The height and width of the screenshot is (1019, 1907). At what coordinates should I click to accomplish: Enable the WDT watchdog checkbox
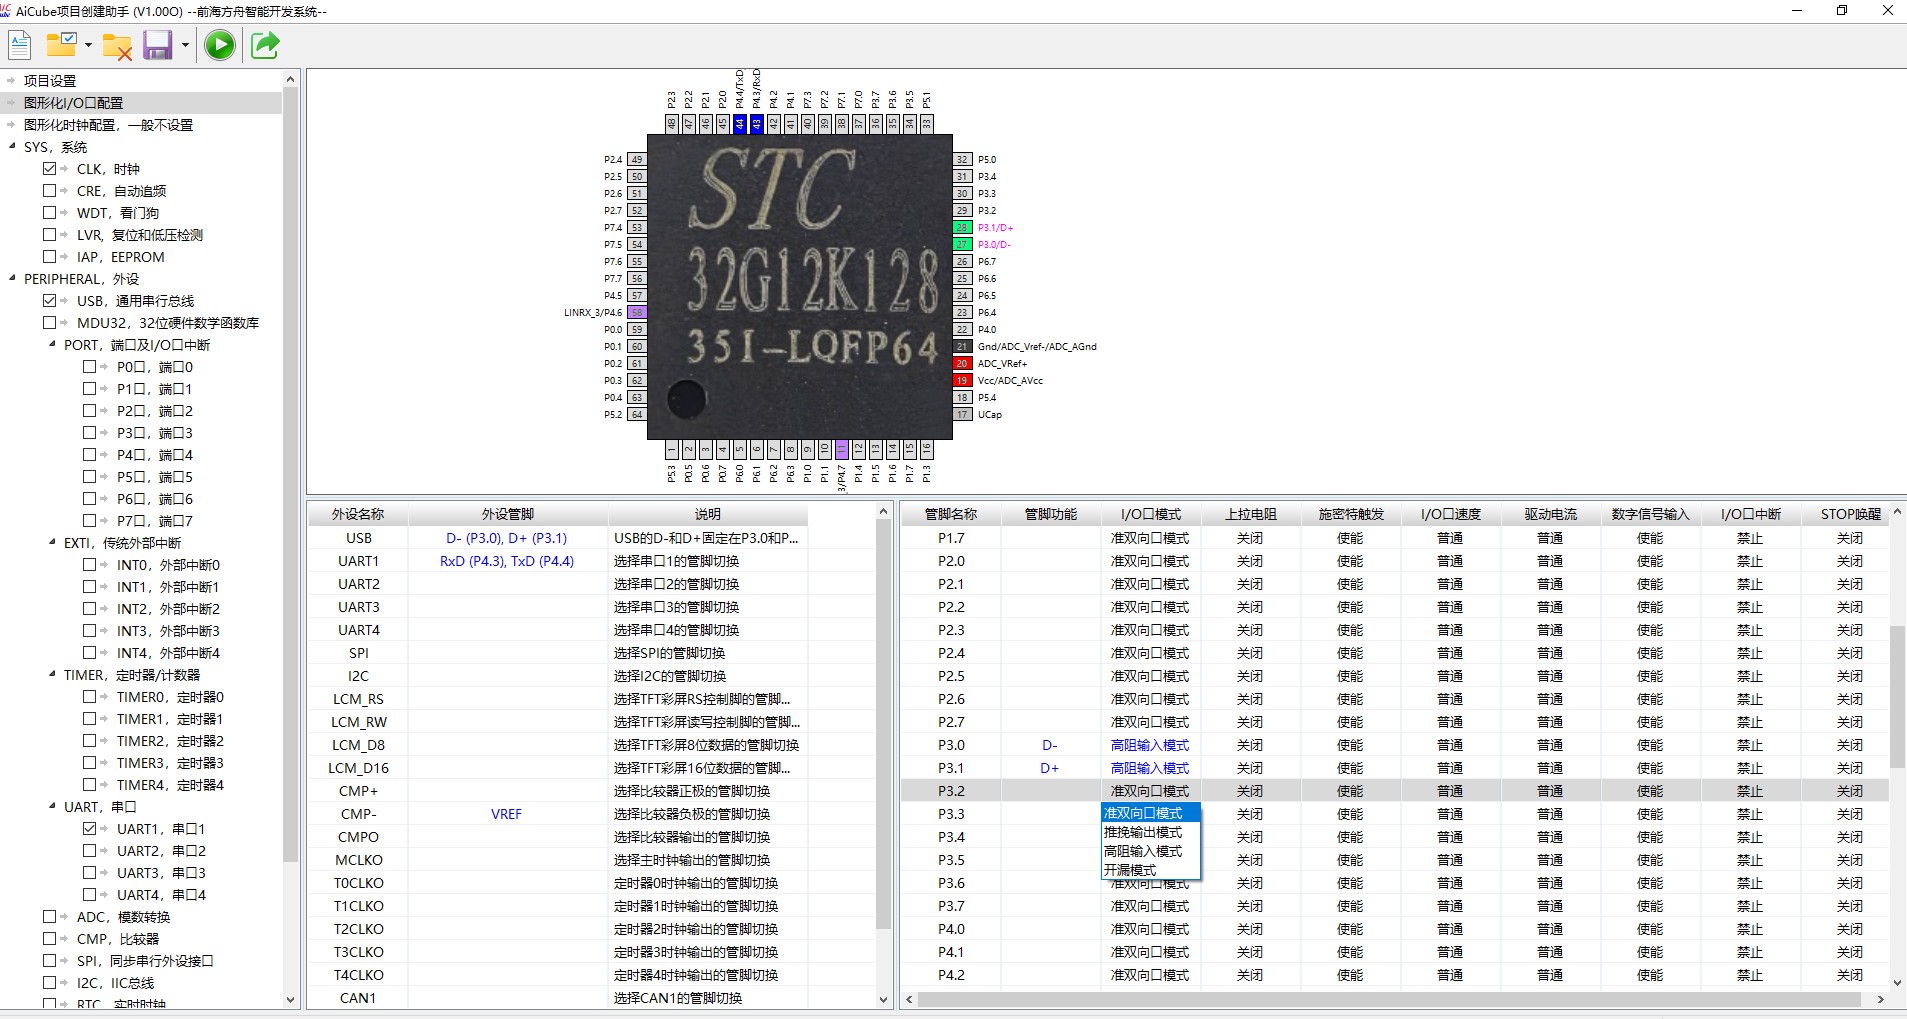click(49, 213)
